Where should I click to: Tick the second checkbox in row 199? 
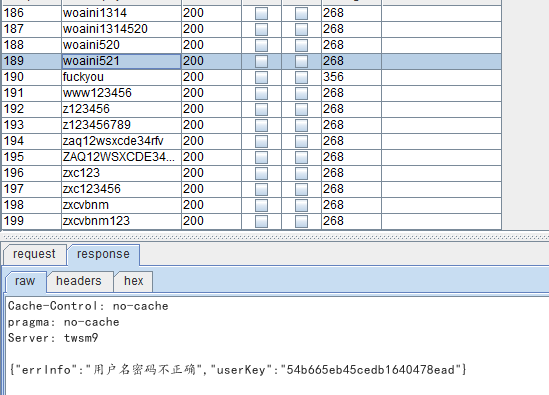click(301, 221)
